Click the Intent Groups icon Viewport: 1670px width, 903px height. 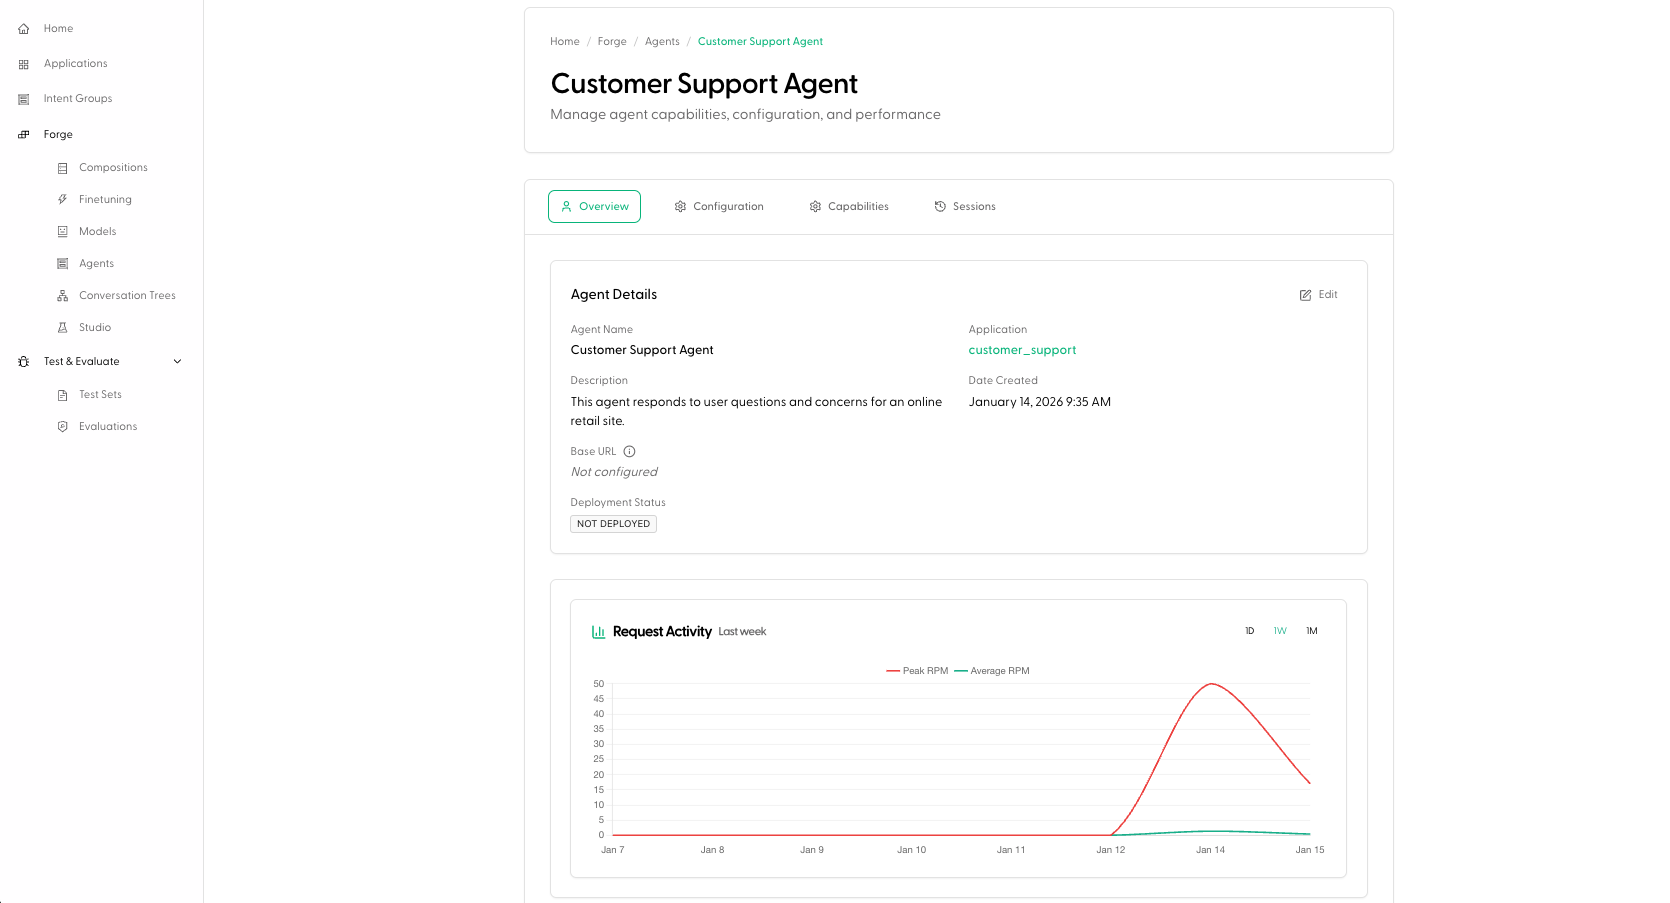(23, 98)
